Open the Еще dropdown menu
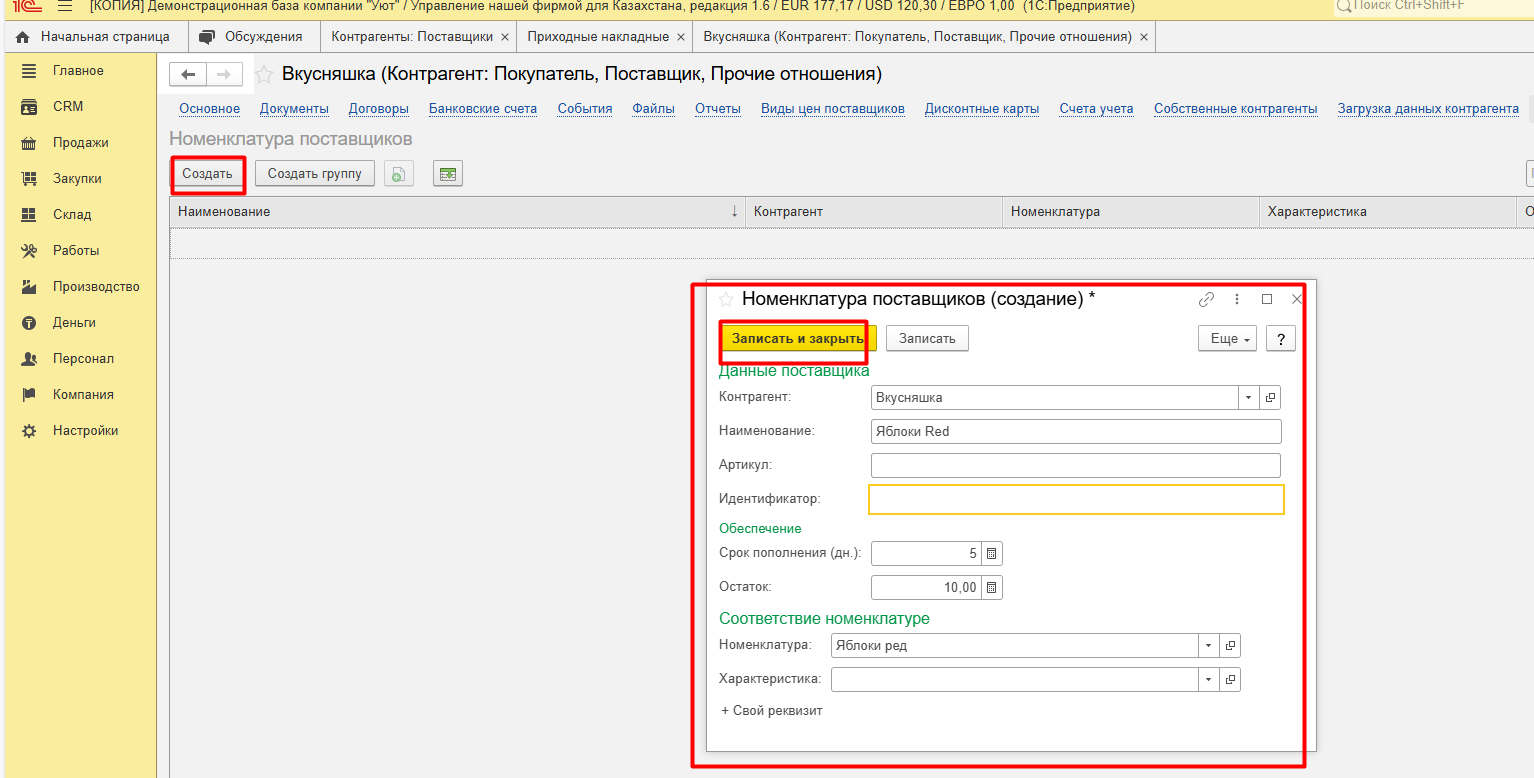 pos(1227,339)
